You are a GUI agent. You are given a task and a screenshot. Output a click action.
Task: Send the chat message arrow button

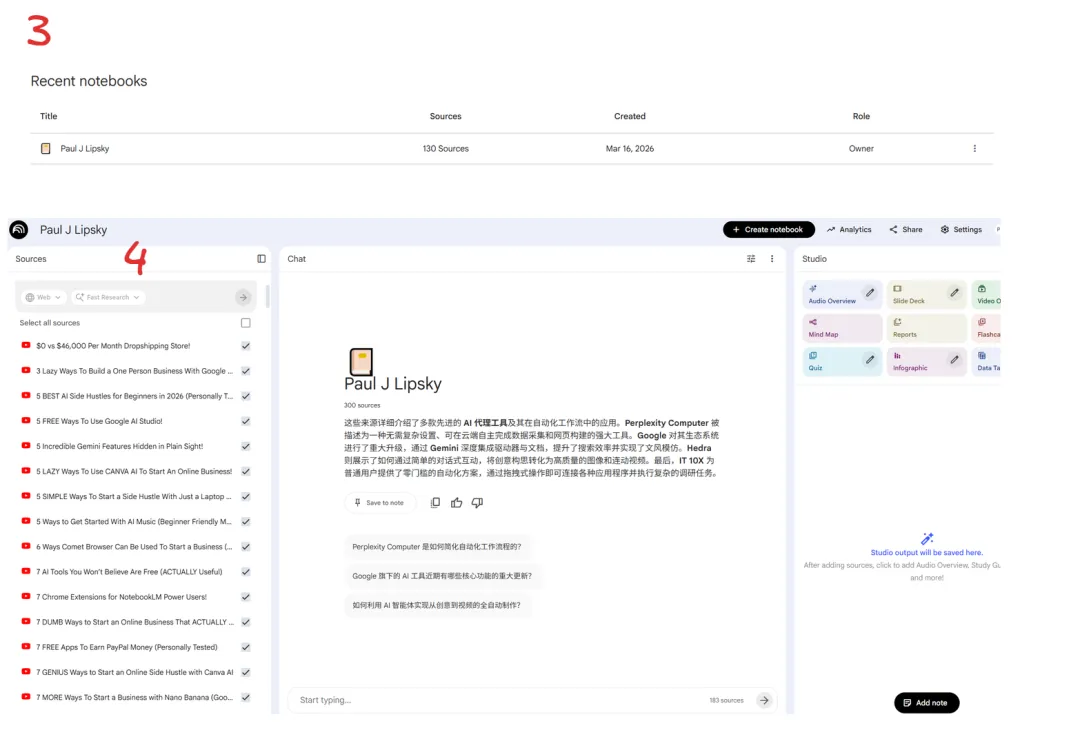tap(764, 700)
